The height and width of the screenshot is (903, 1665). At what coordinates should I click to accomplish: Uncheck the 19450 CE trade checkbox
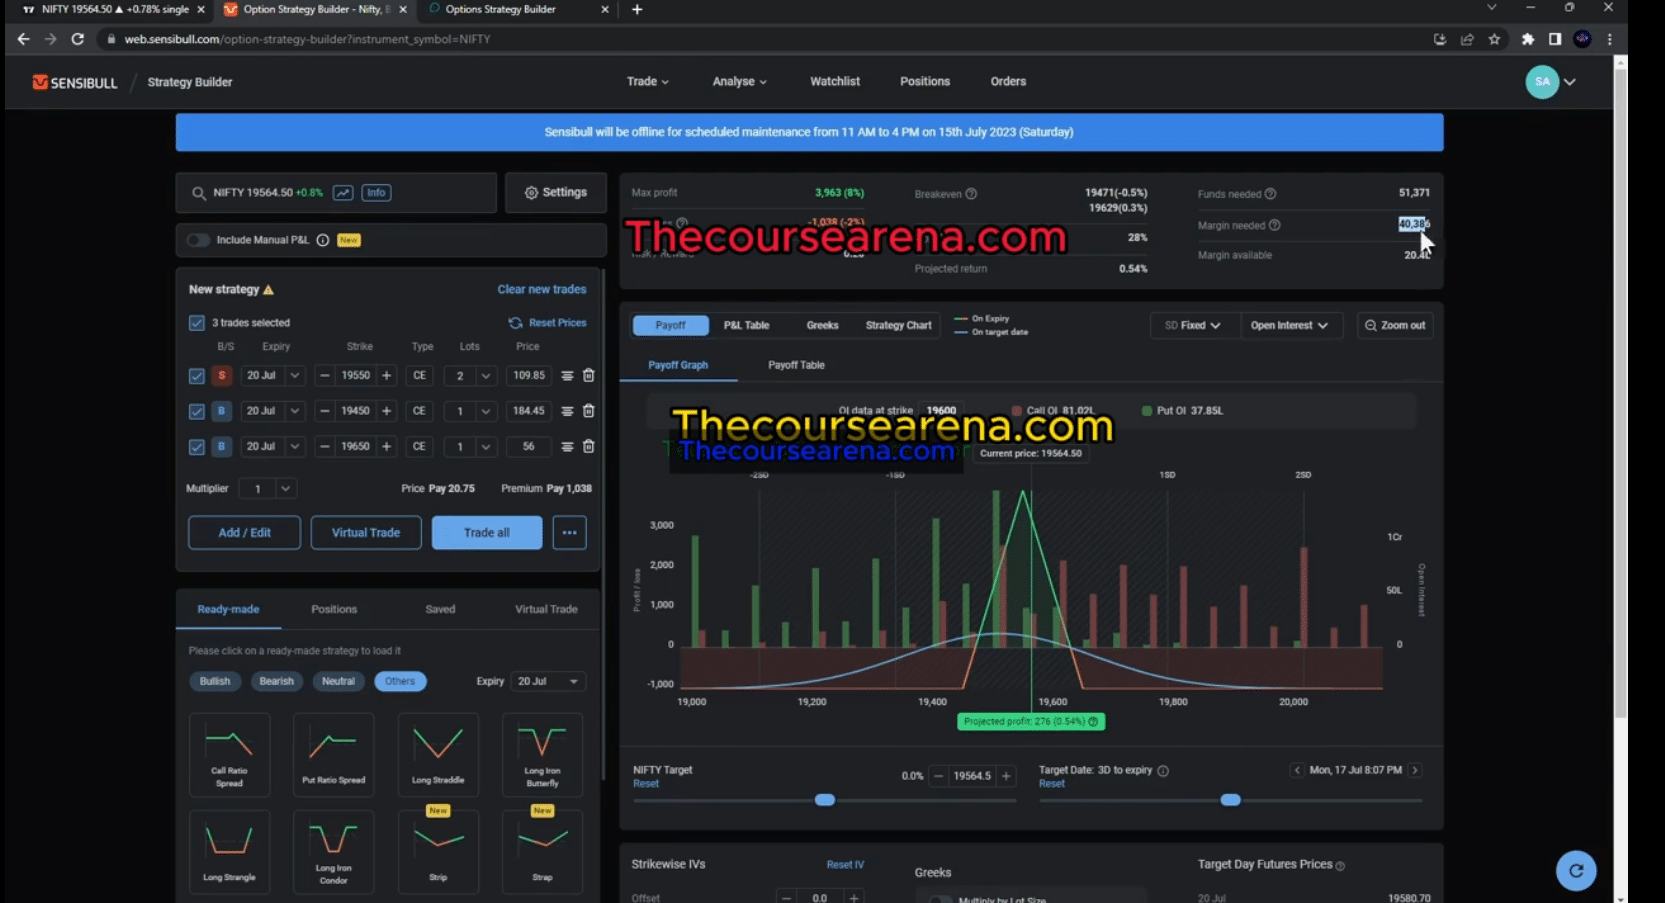[197, 411]
